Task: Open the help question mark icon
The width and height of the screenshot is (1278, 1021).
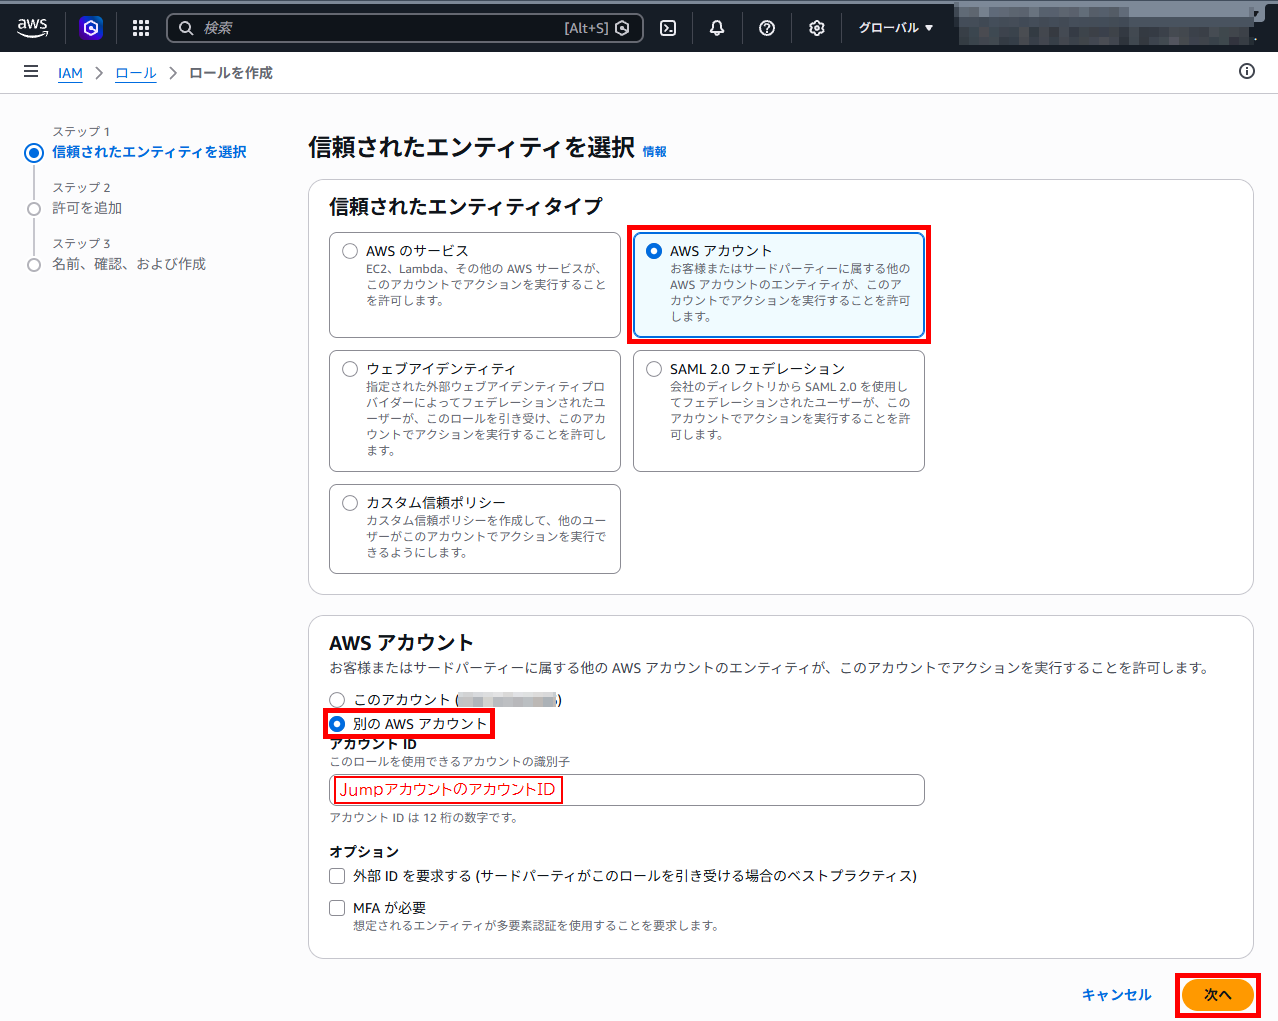Action: pos(767,28)
